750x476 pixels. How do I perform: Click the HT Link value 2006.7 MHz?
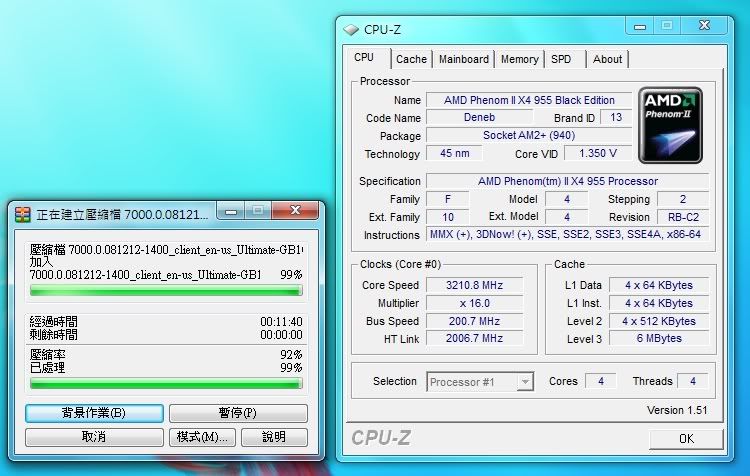[474, 338]
